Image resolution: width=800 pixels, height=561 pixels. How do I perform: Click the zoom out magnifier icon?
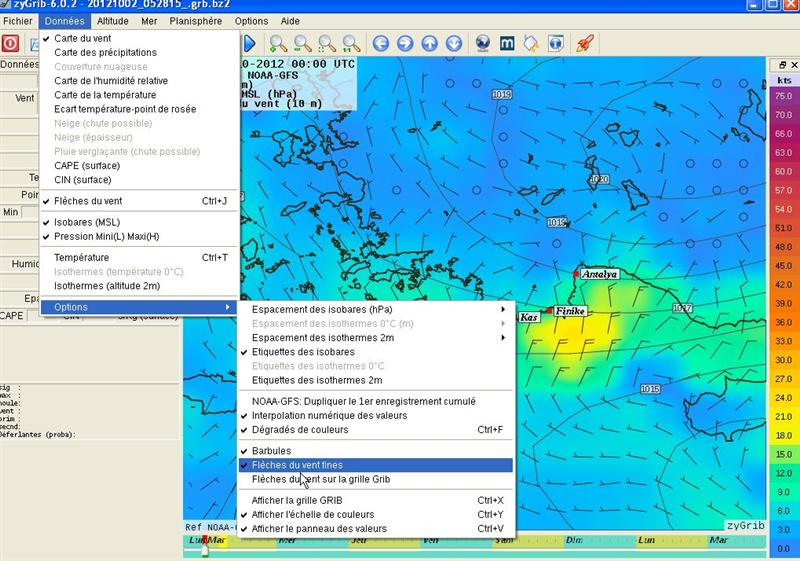point(303,43)
